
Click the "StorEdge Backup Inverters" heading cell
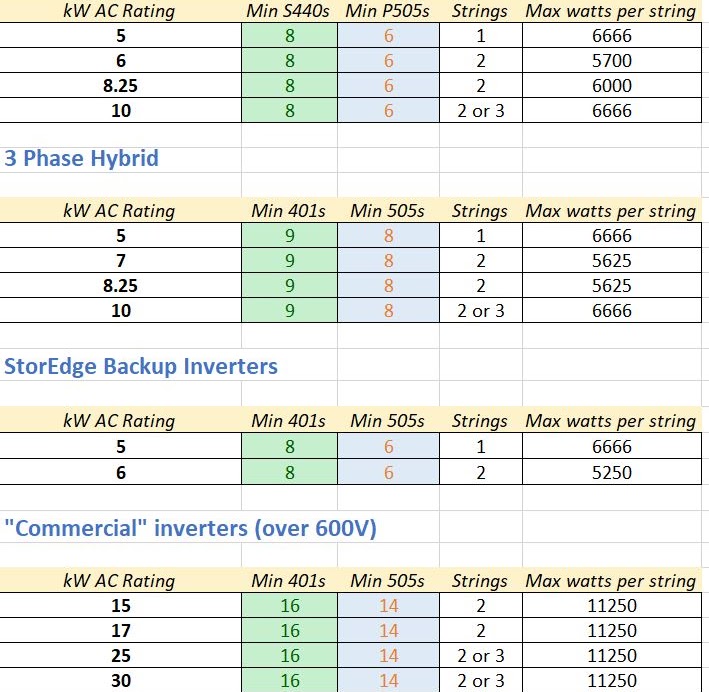point(141,366)
